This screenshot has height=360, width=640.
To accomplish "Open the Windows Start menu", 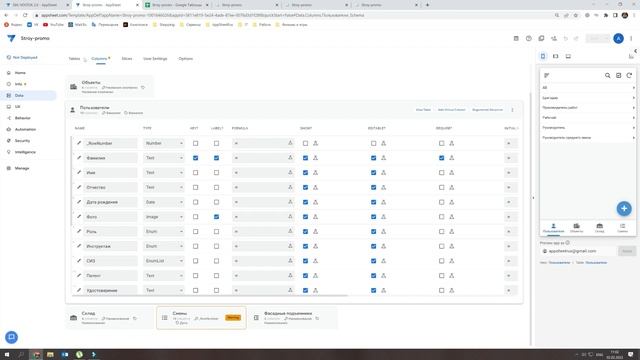I will coord(7,354).
